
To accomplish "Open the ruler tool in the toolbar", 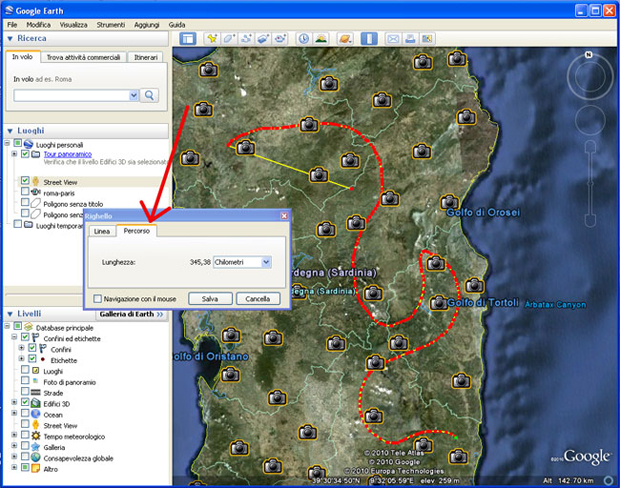I will click(x=369, y=39).
